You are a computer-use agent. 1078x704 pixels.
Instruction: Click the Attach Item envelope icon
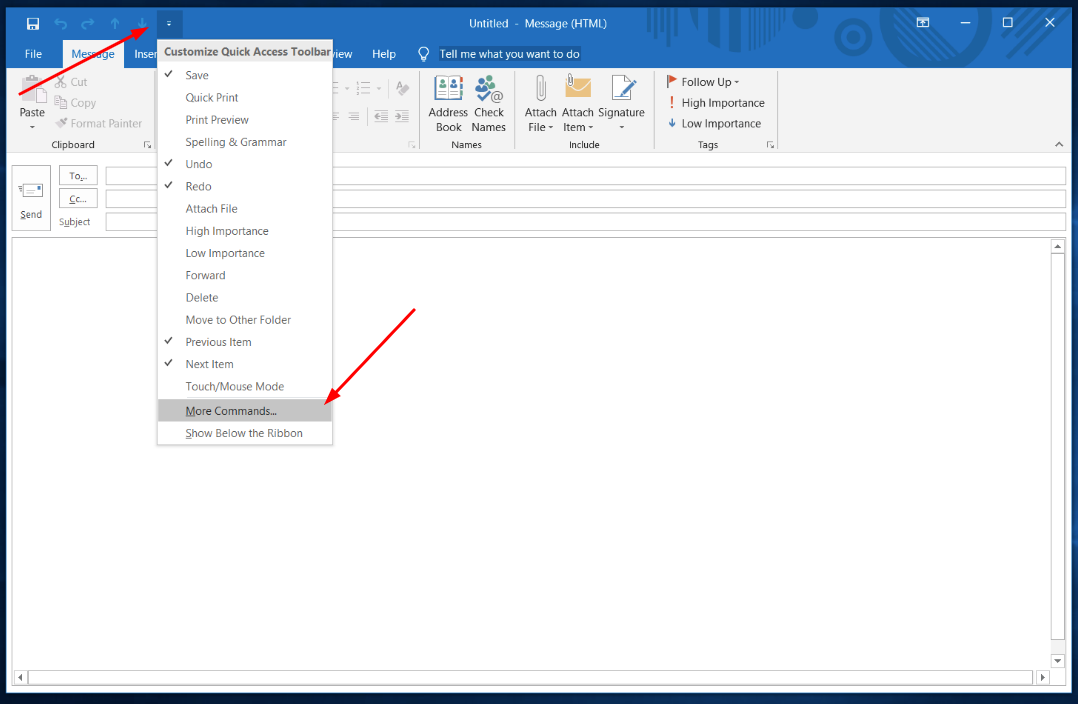pos(578,89)
